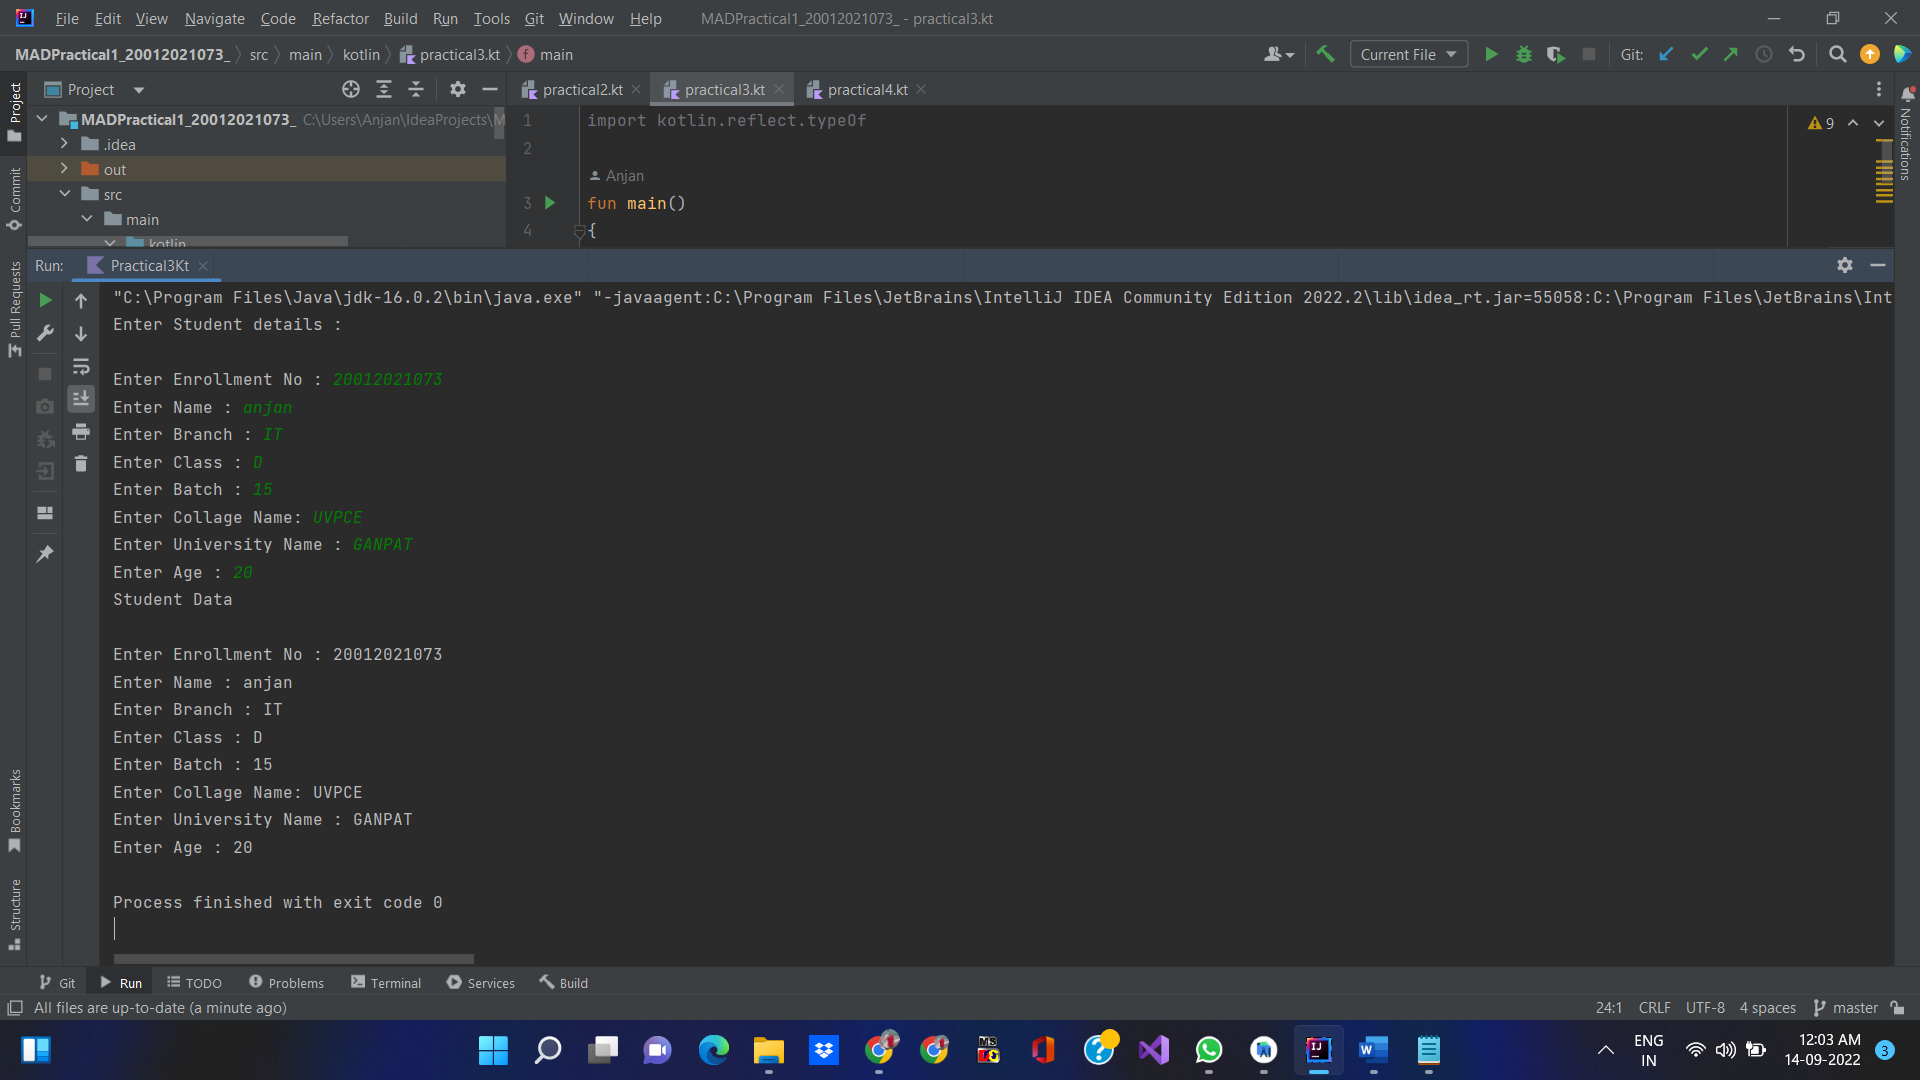Clear the console output with the trash icon
Viewport: 1920px width, 1080px height.
81,464
